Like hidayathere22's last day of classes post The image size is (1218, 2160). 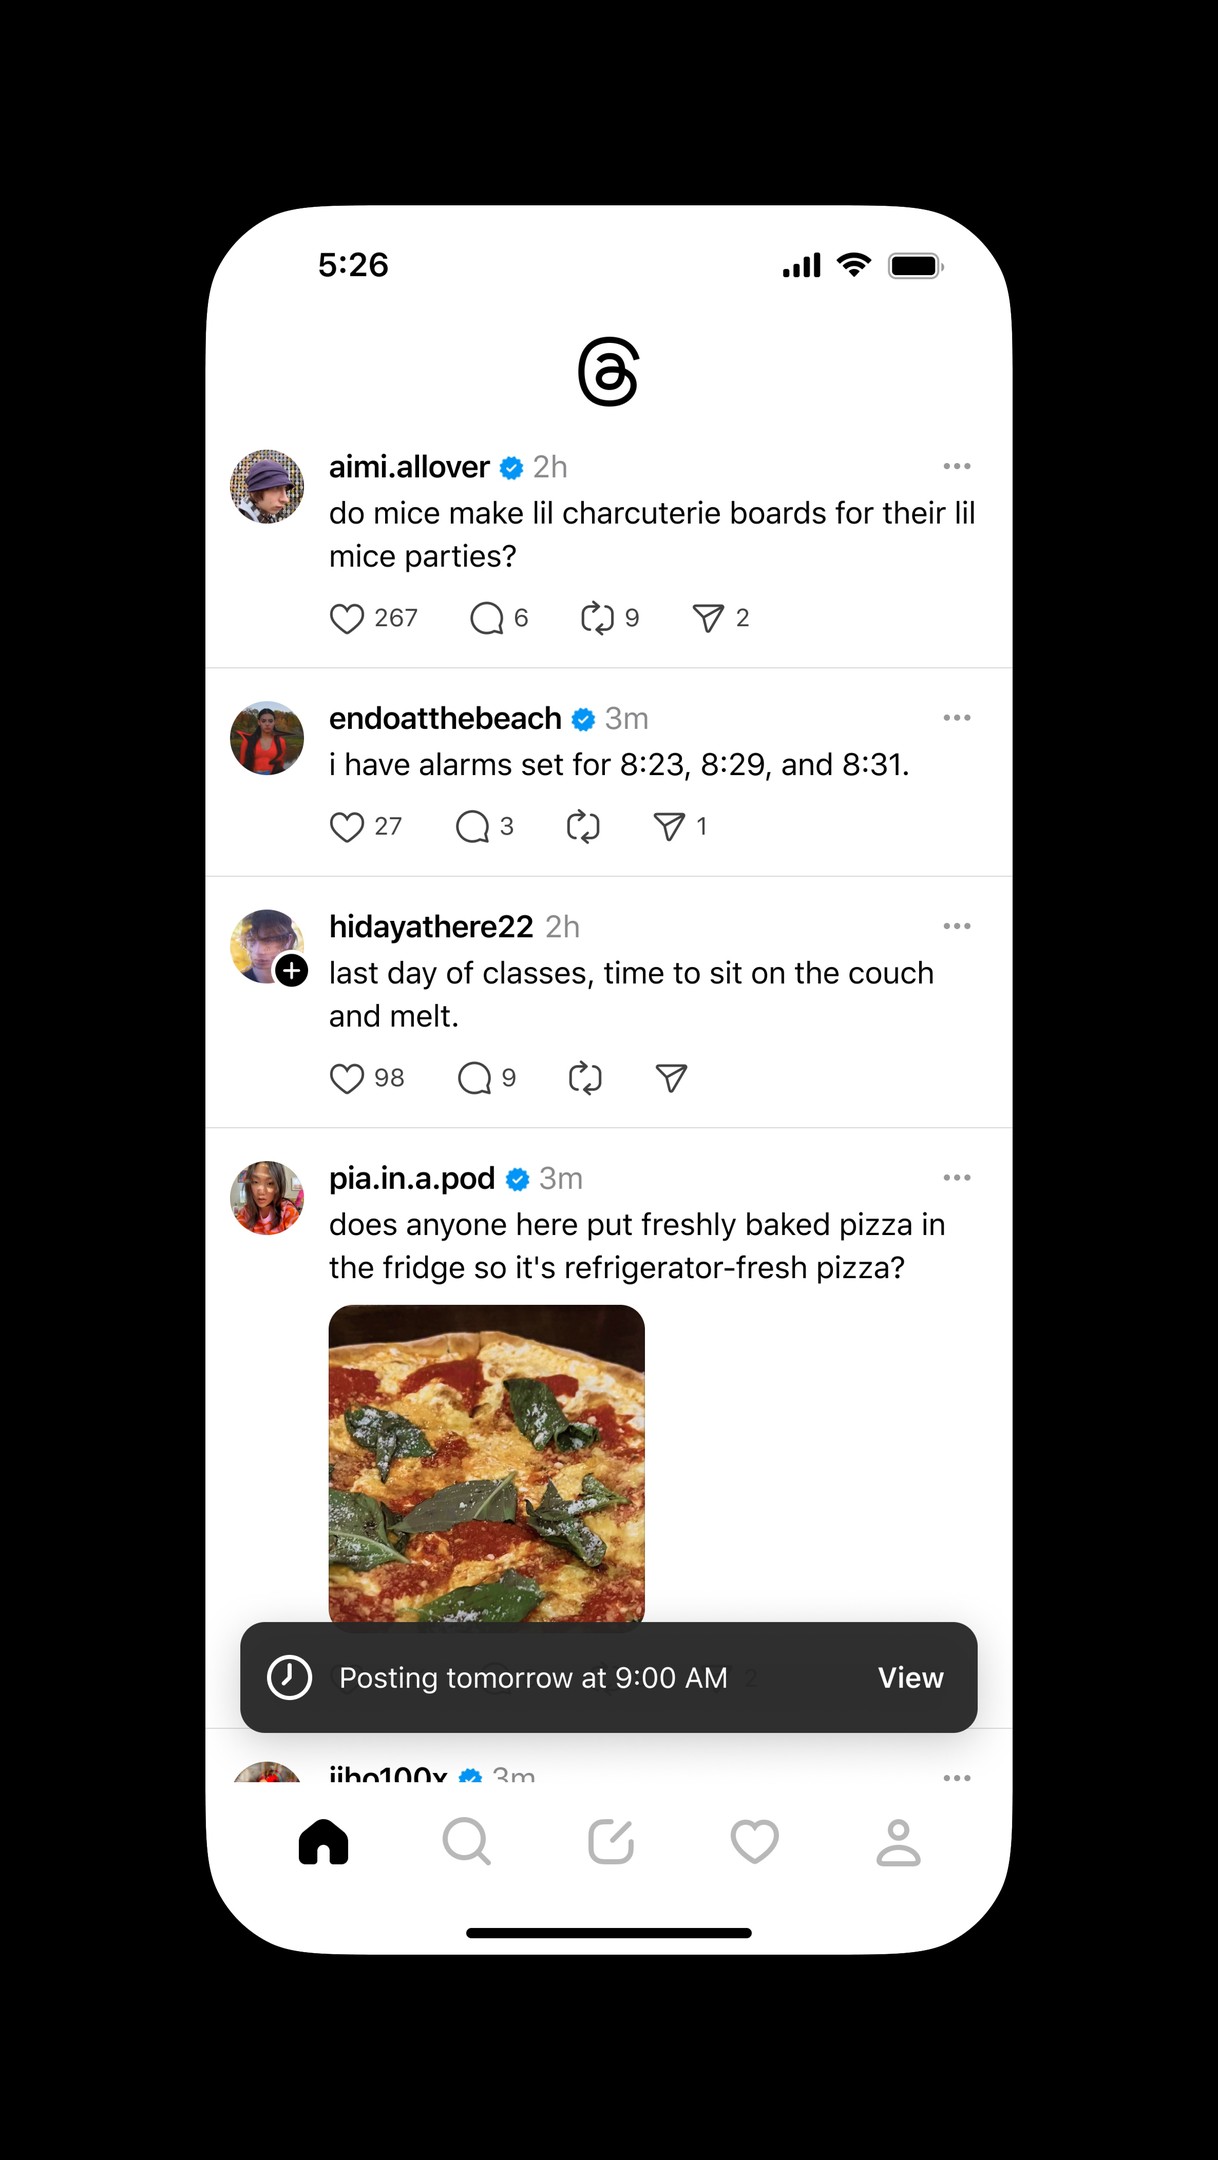347,1079
